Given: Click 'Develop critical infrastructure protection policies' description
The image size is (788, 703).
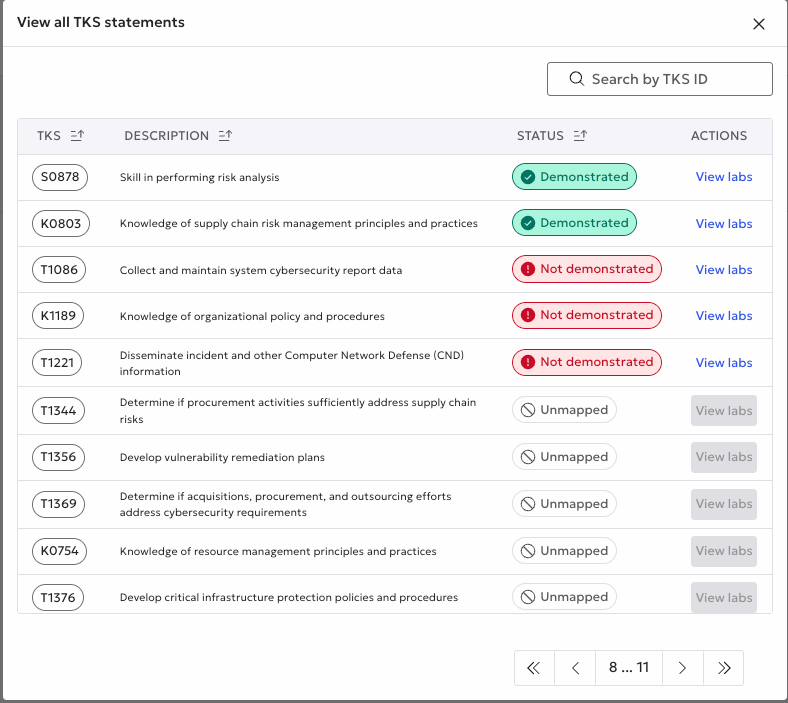Looking at the screenshot, I should tap(289, 597).
